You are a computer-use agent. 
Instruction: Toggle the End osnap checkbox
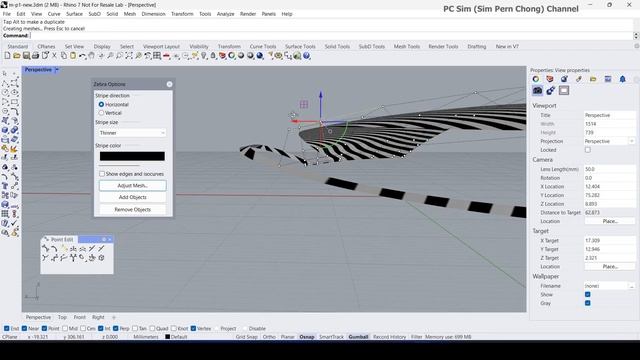[7, 328]
